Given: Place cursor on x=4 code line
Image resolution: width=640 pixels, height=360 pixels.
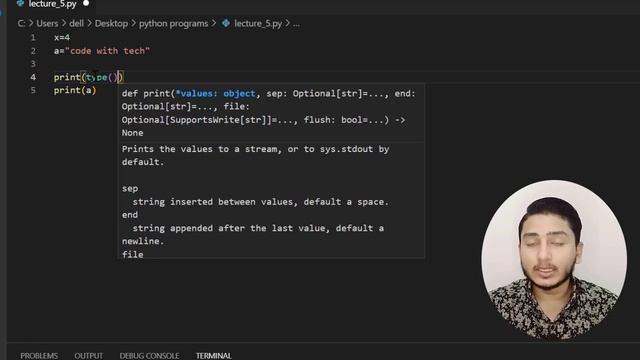Looking at the screenshot, I should pyautogui.click(x=62, y=38).
